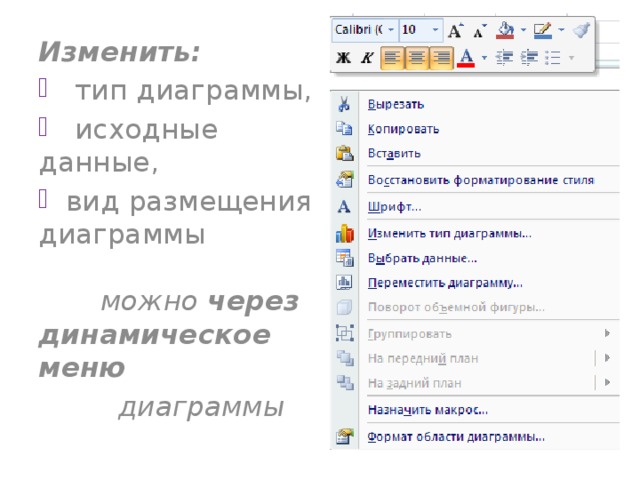Toggle bold Ж formatting
This screenshot has width=640, height=480.
(343, 58)
